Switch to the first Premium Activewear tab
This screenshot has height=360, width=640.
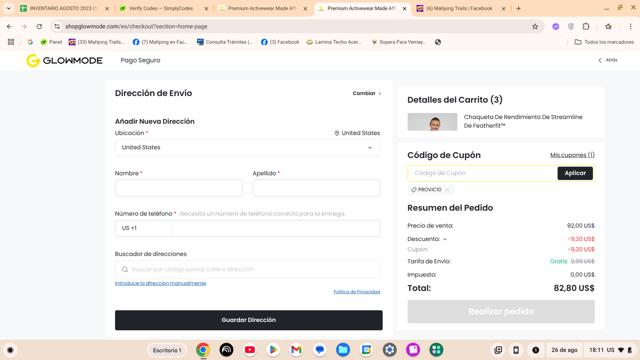click(x=261, y=8)
